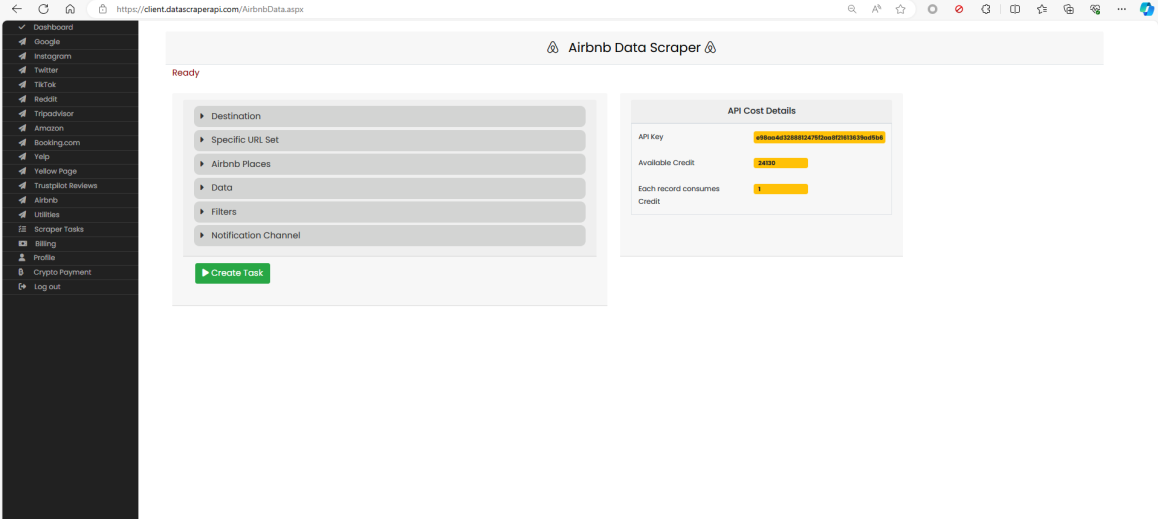
Task: Expand the Notification Channel section
Action: (x=390, y=236)
